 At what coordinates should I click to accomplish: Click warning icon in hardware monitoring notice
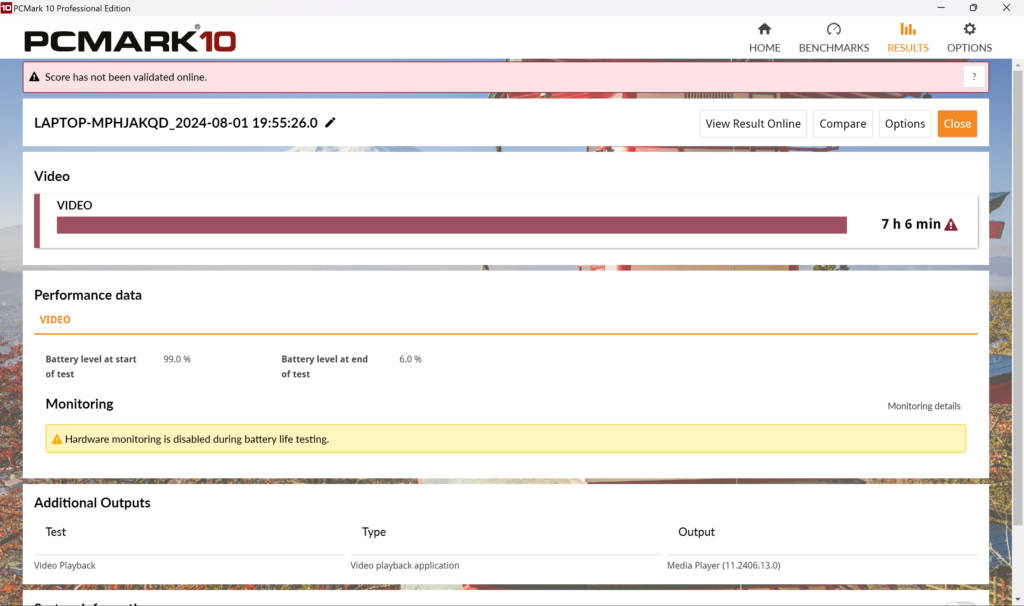[x=56, y=439]
